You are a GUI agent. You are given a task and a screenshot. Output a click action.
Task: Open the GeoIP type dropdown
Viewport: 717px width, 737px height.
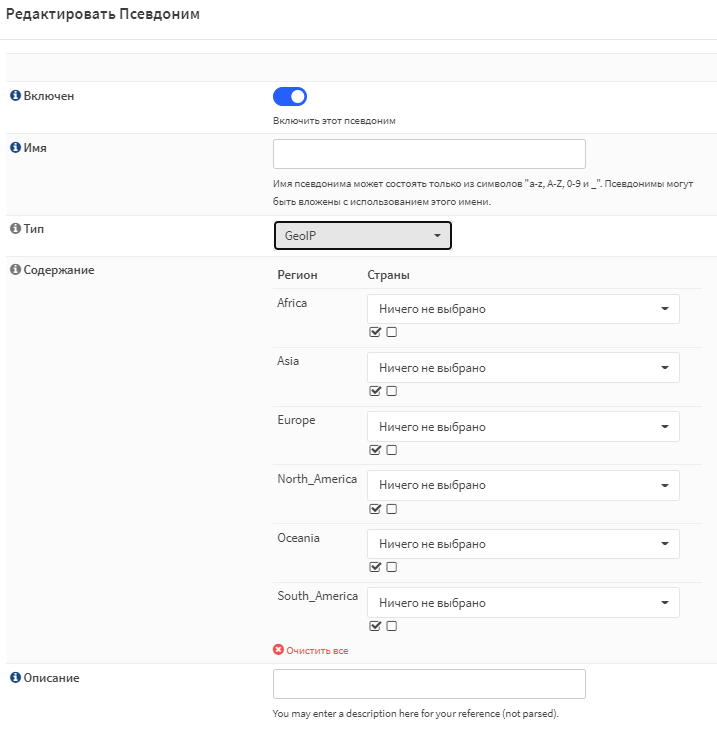coord(362,235)
